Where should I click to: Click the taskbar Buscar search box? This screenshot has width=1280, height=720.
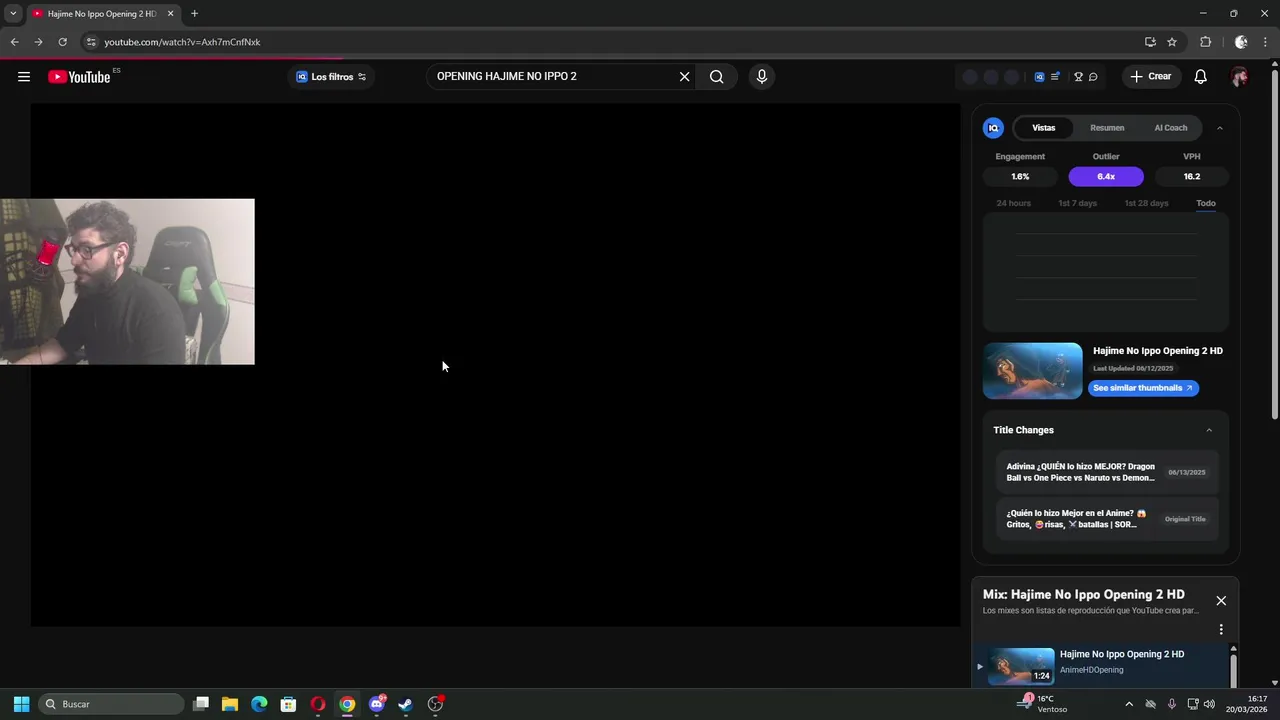(x=111, y=704)
